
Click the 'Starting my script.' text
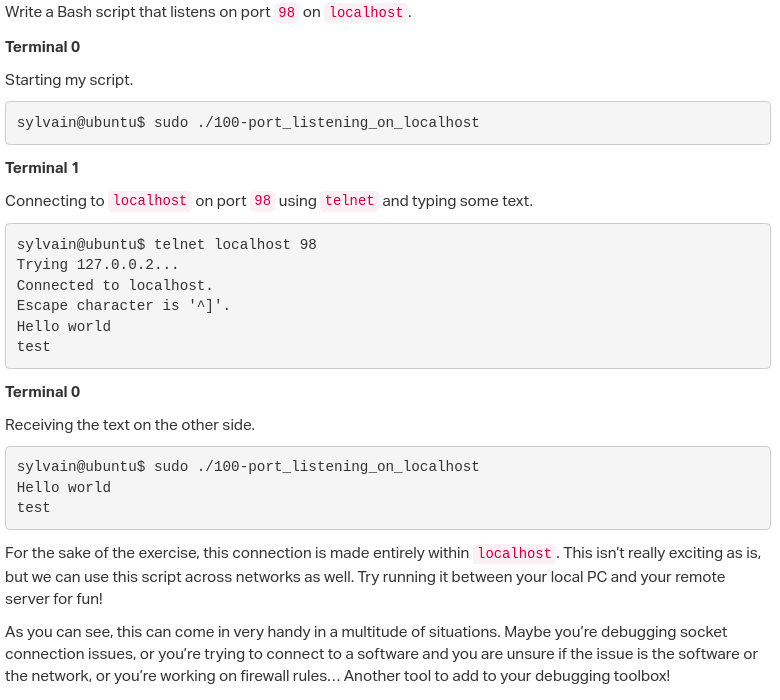point(69,80)
